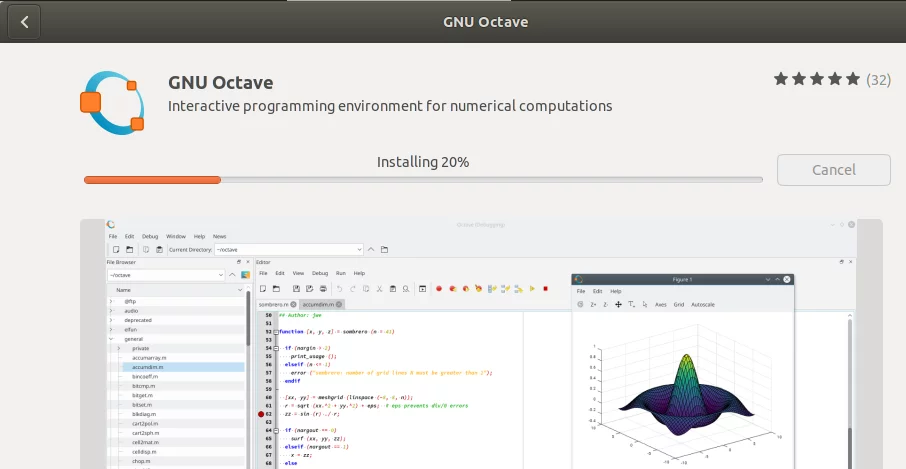Screen dimensions: 906x469
Task: Select the text insert tool in Figure 1
Action: 631,304
